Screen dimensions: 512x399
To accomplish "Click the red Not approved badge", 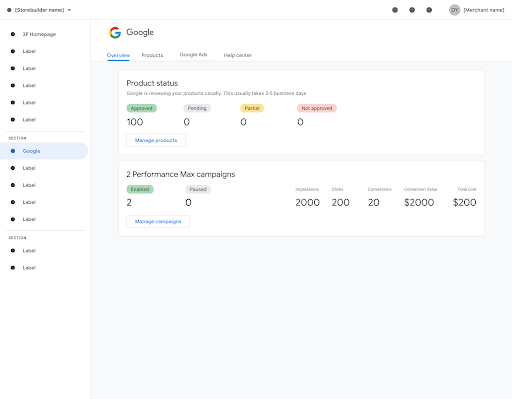I will (317, 108).
